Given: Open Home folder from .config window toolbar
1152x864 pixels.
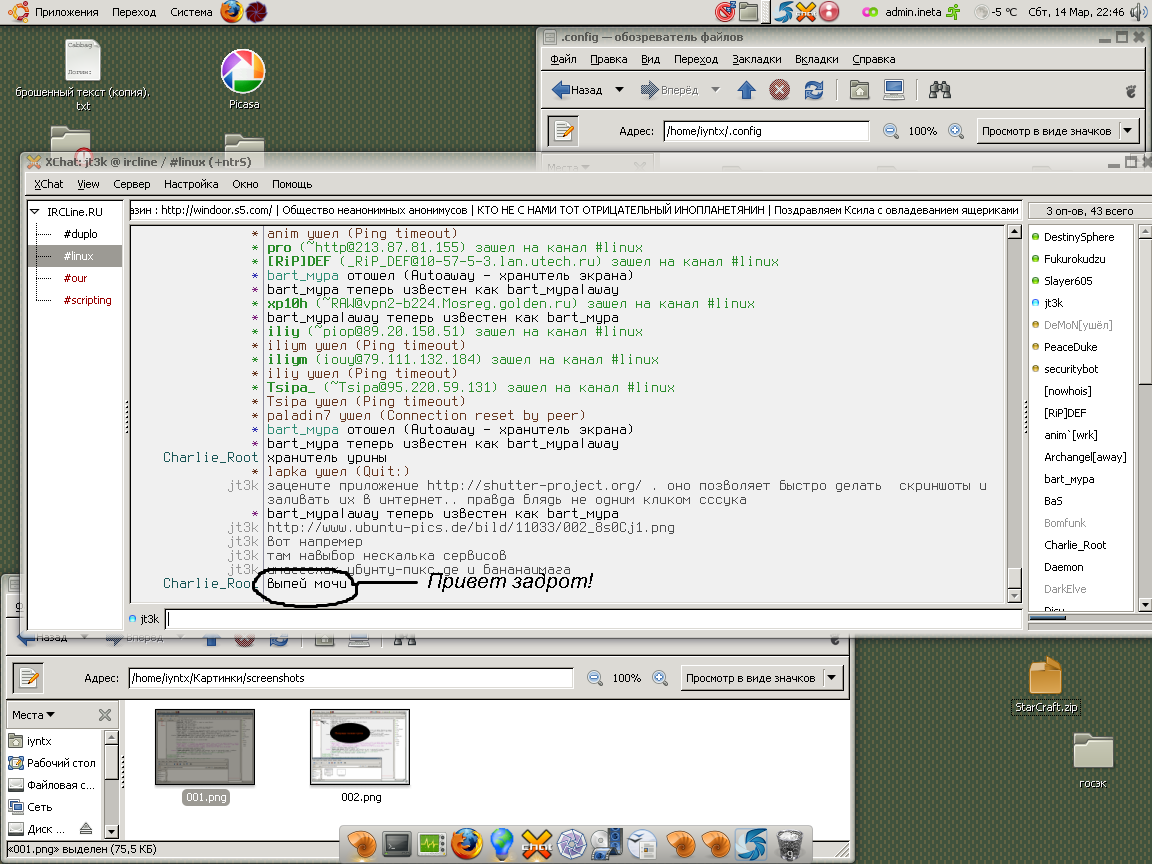Looking at the screenshot, I should click(859, 90).
